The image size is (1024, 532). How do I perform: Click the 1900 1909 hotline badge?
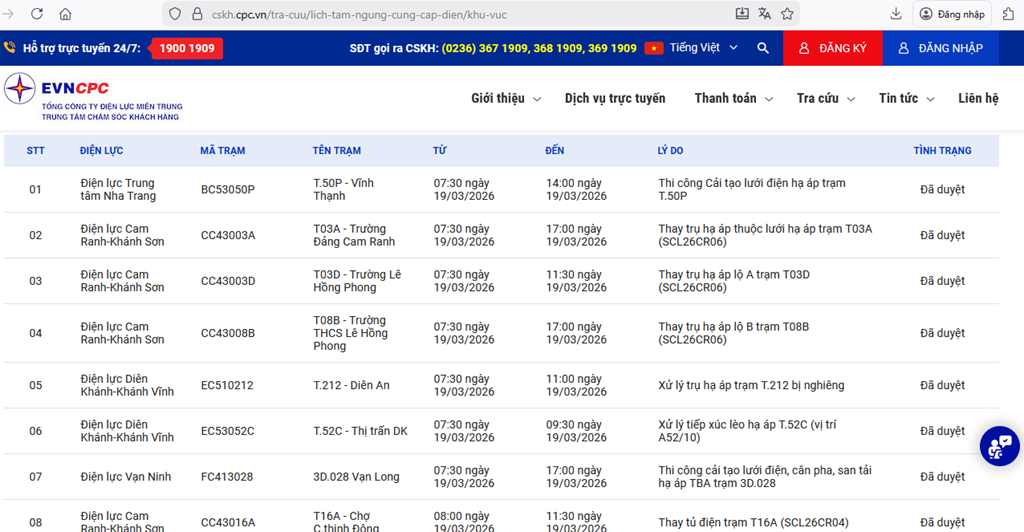187,48
